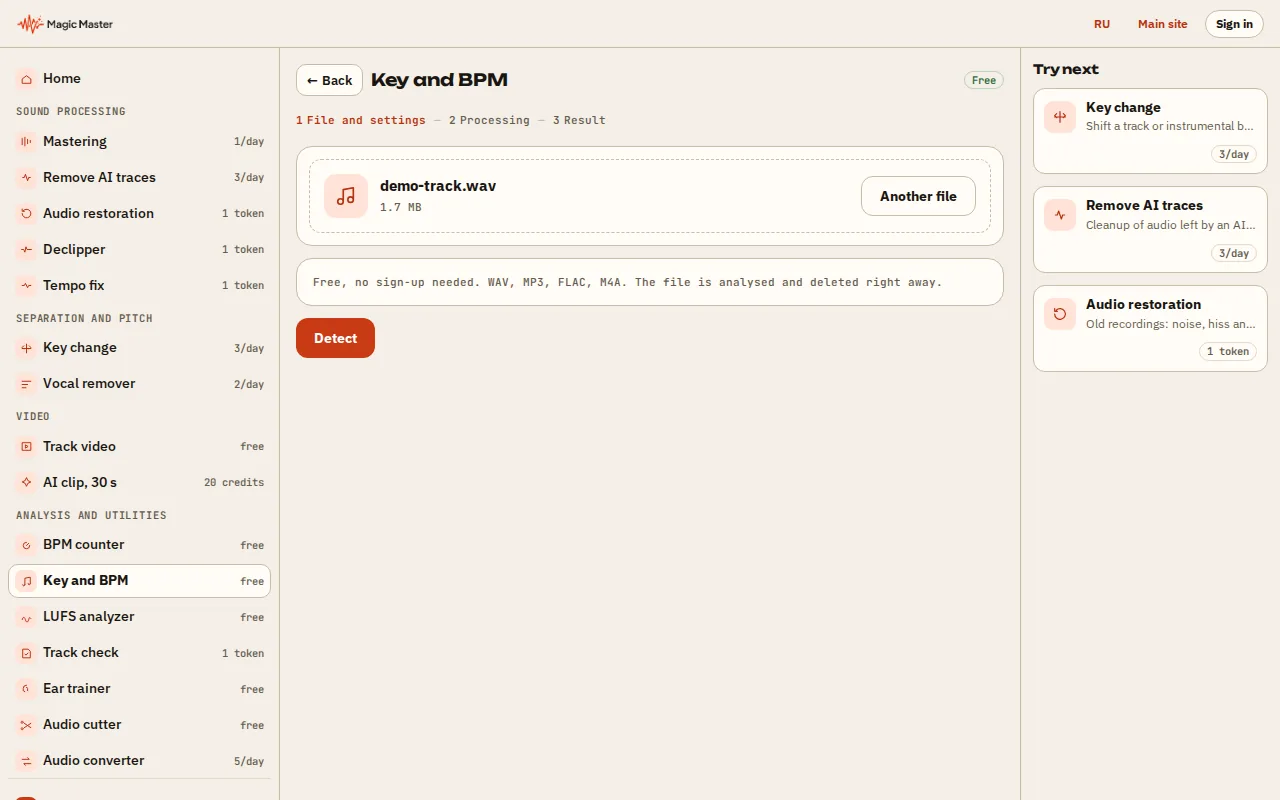The width and height of the screenshot is (1280, 800).
Task: Open Home via its house icon
Action: (26, 78)
